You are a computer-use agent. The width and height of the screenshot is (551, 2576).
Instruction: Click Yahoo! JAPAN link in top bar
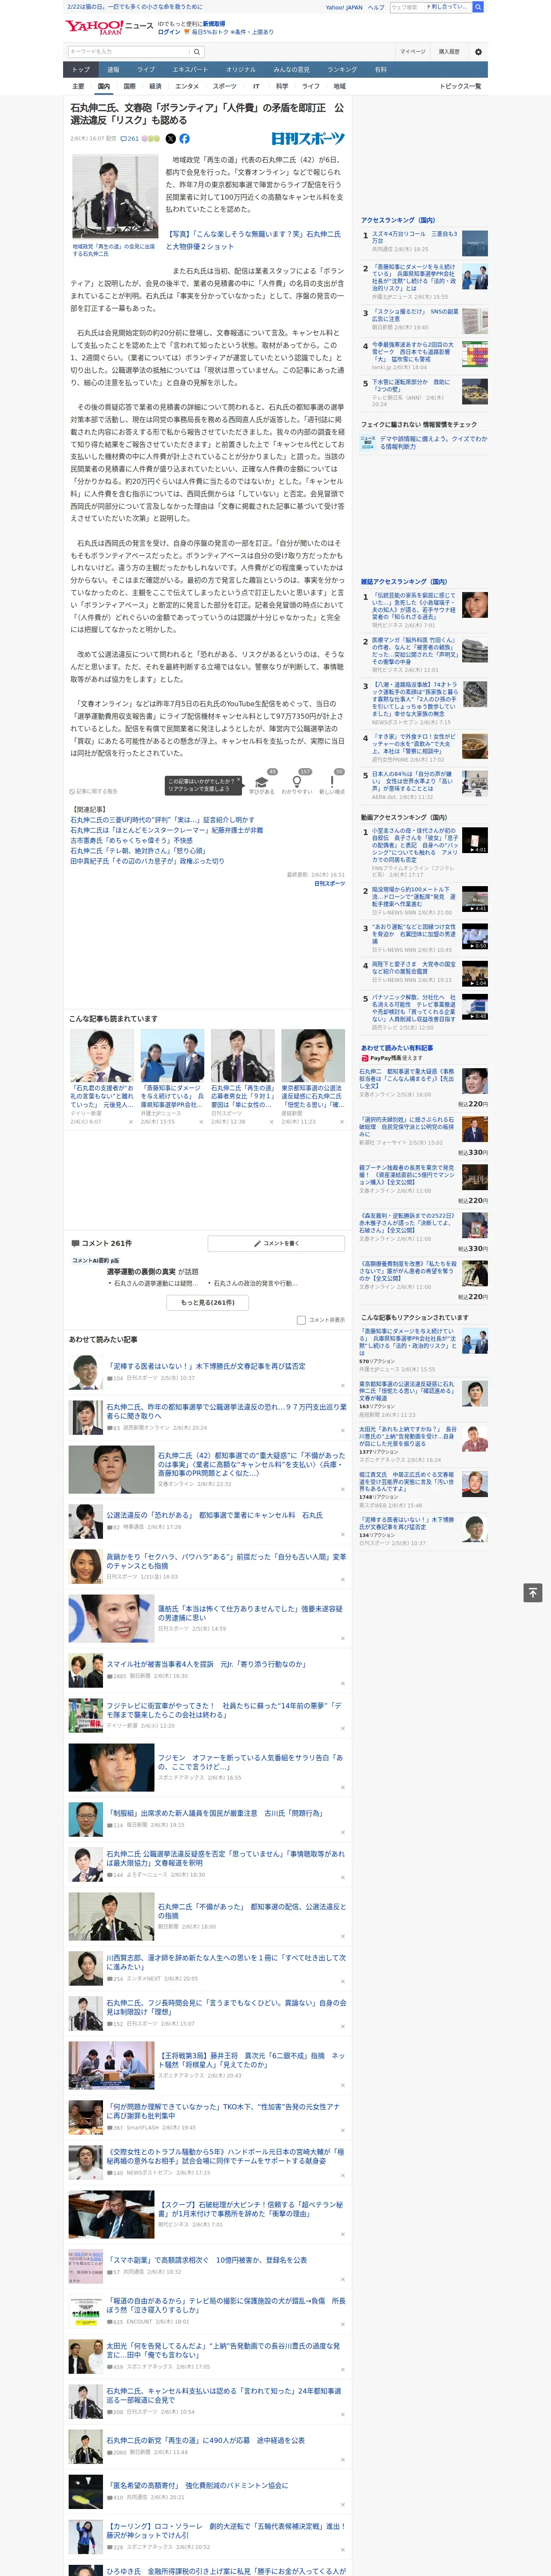(x=344, y=7)
